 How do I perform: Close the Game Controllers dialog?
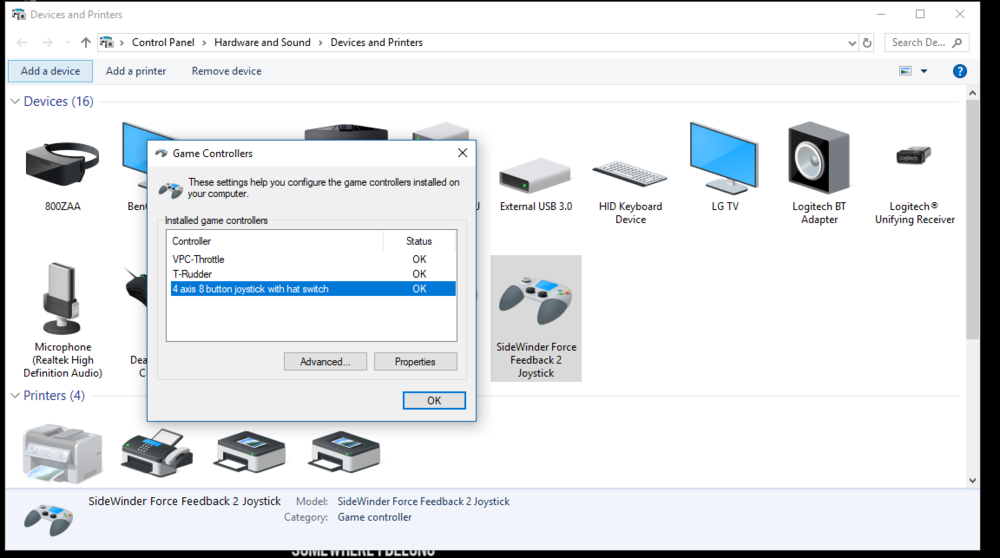pyautogui.click(x=462, y=153)
